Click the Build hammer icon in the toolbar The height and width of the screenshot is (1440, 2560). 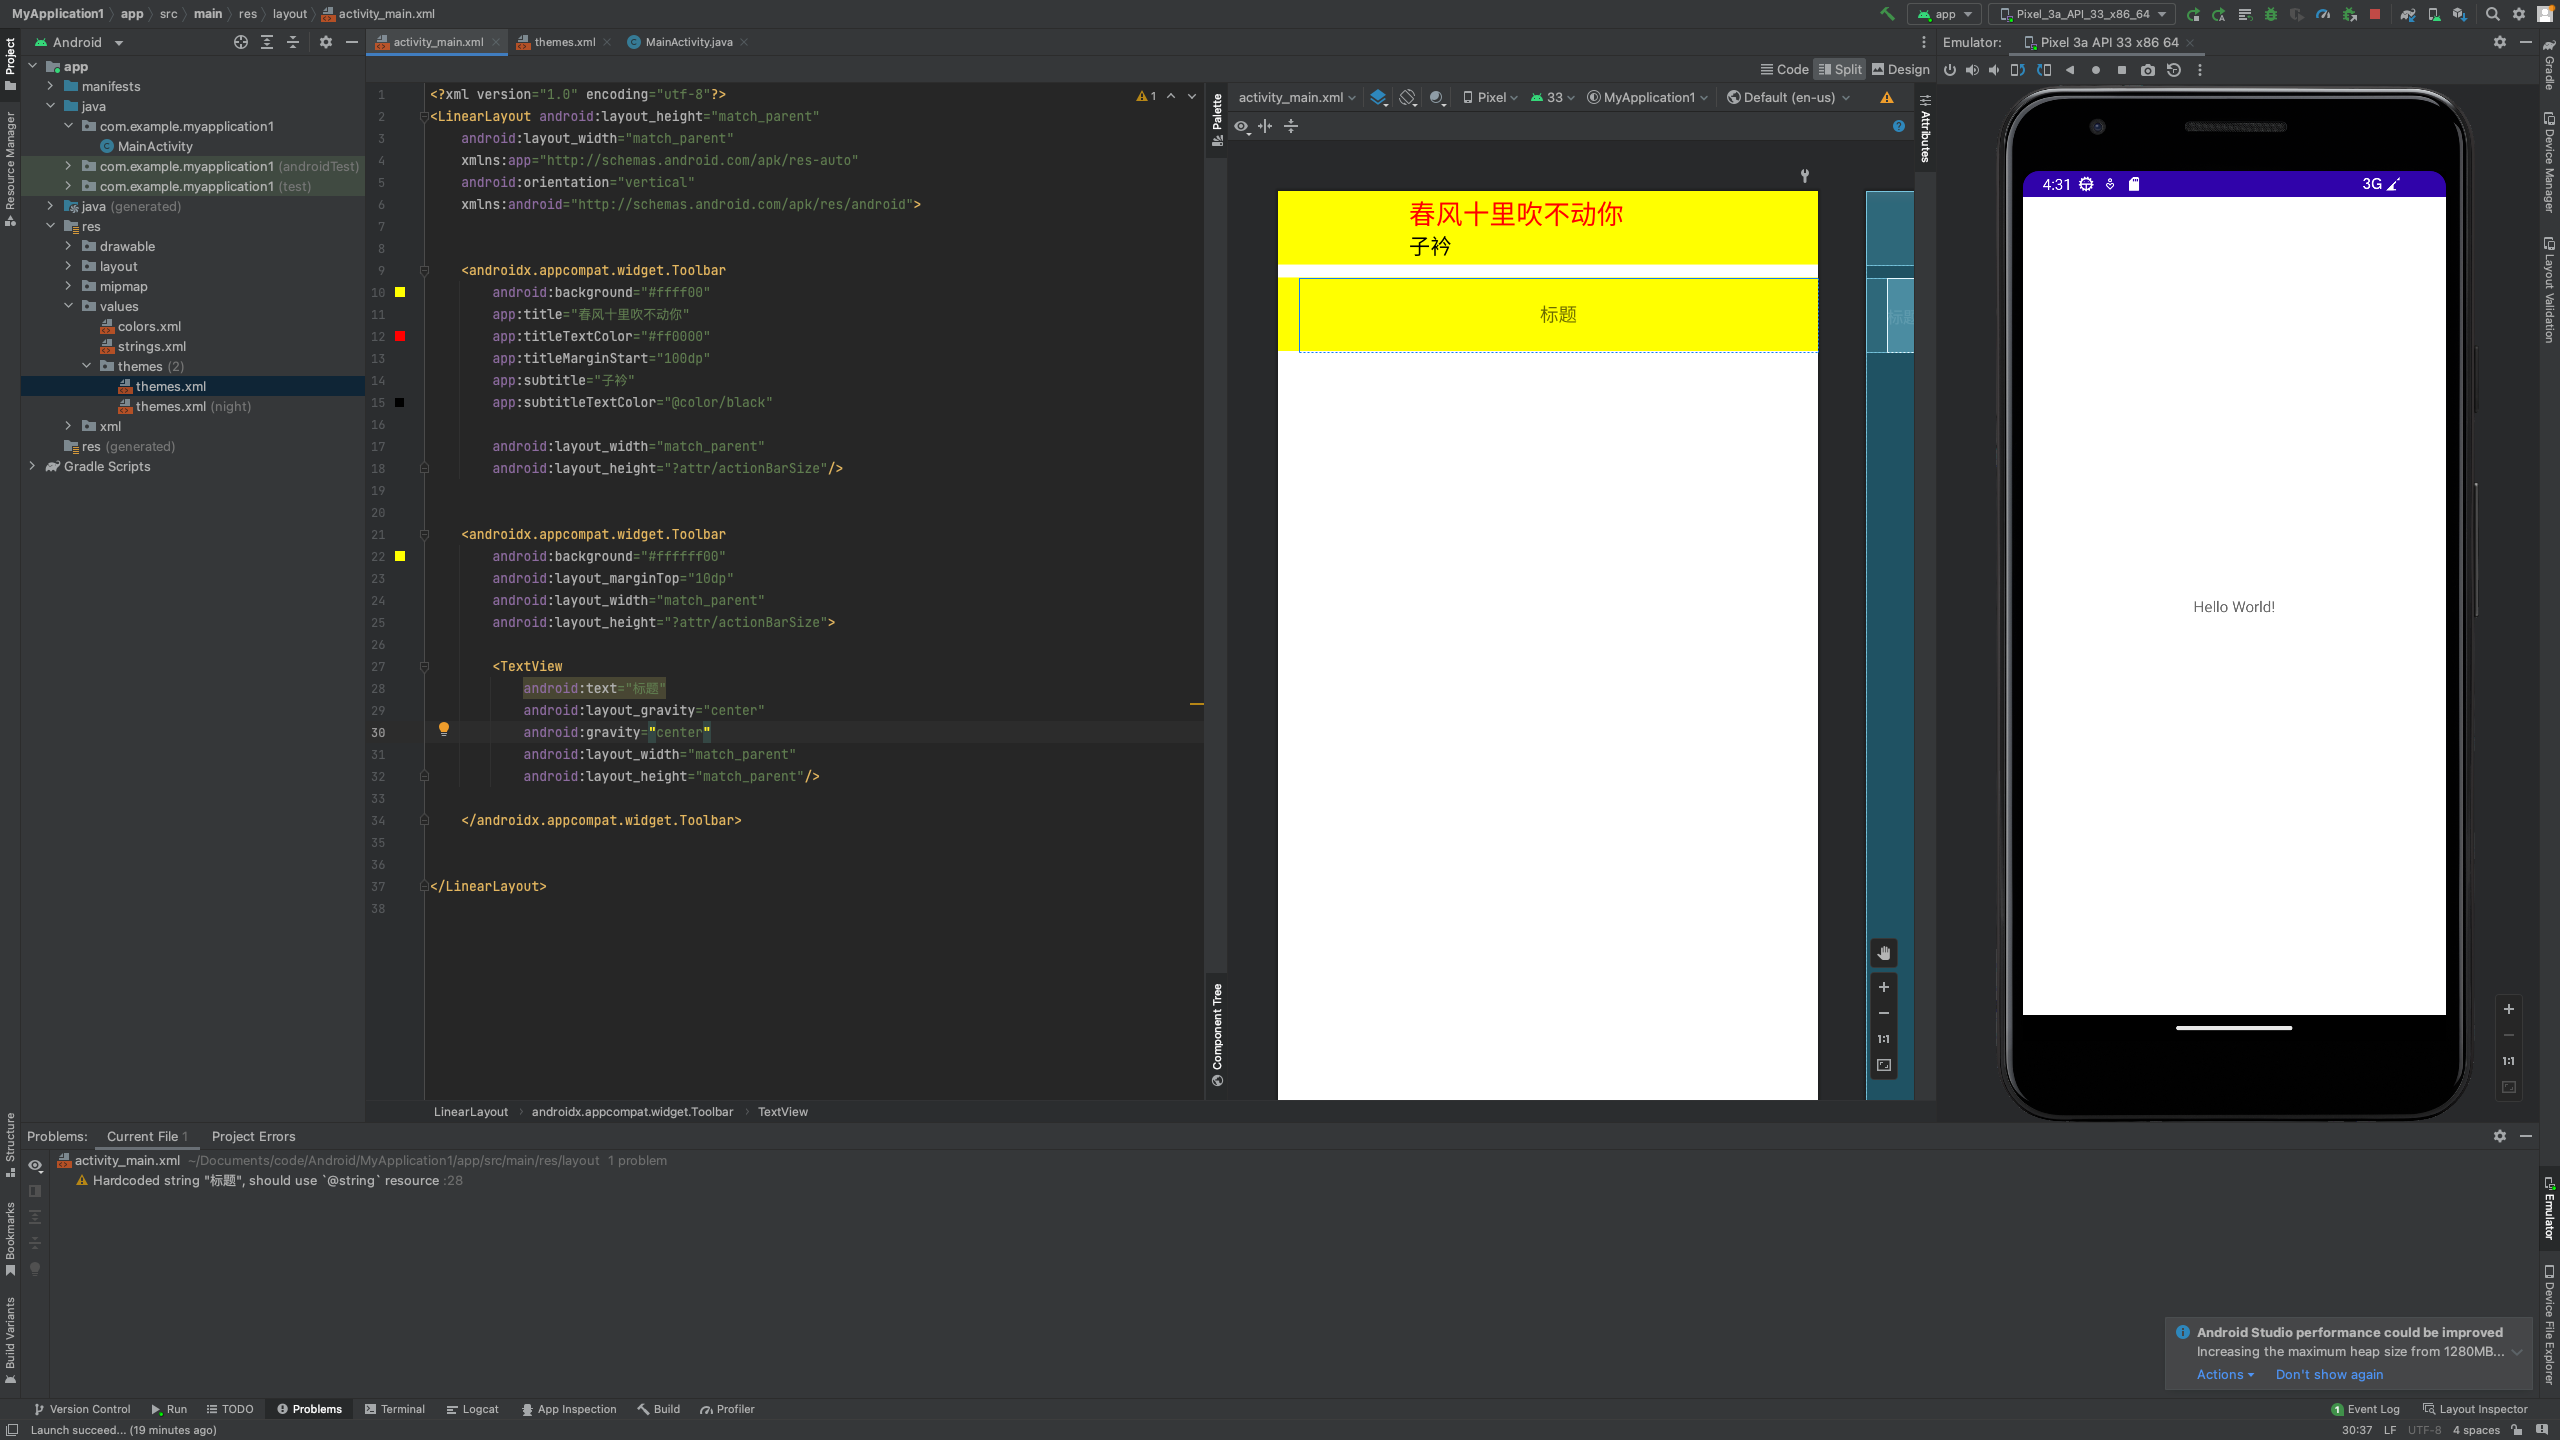tap(1887, 14)
